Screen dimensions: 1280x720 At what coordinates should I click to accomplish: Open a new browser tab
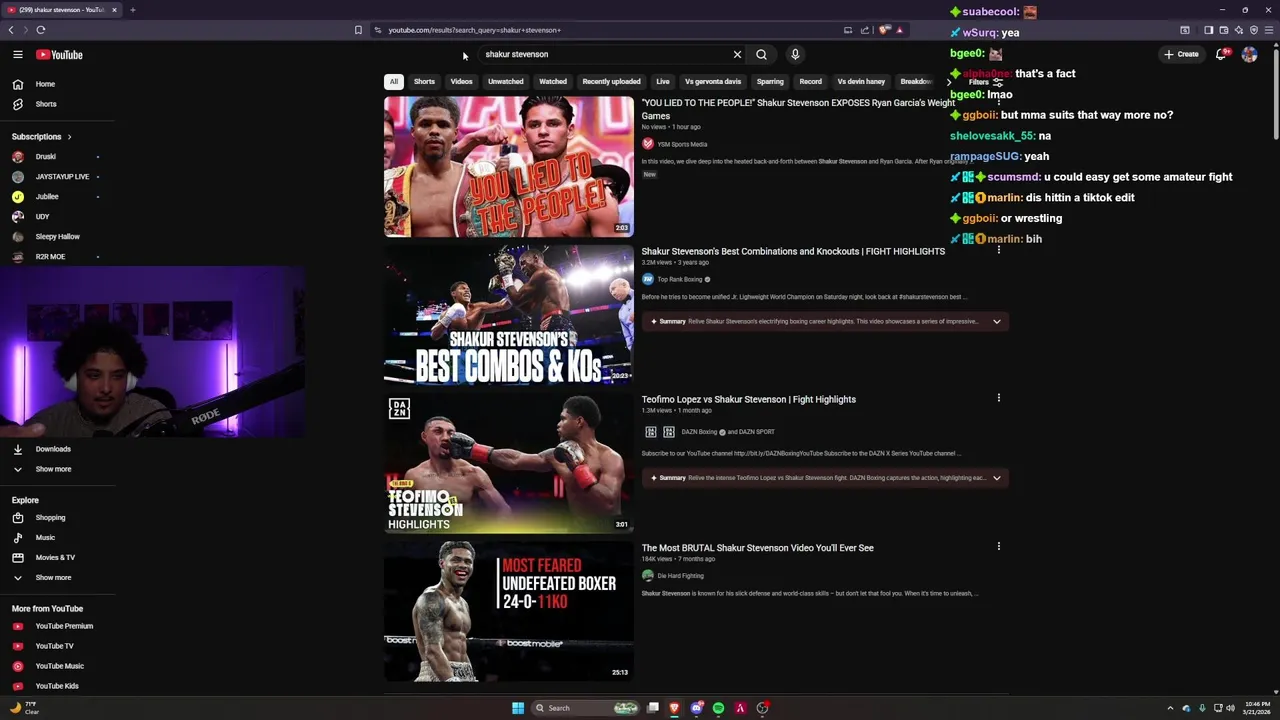tap(132, 10)
